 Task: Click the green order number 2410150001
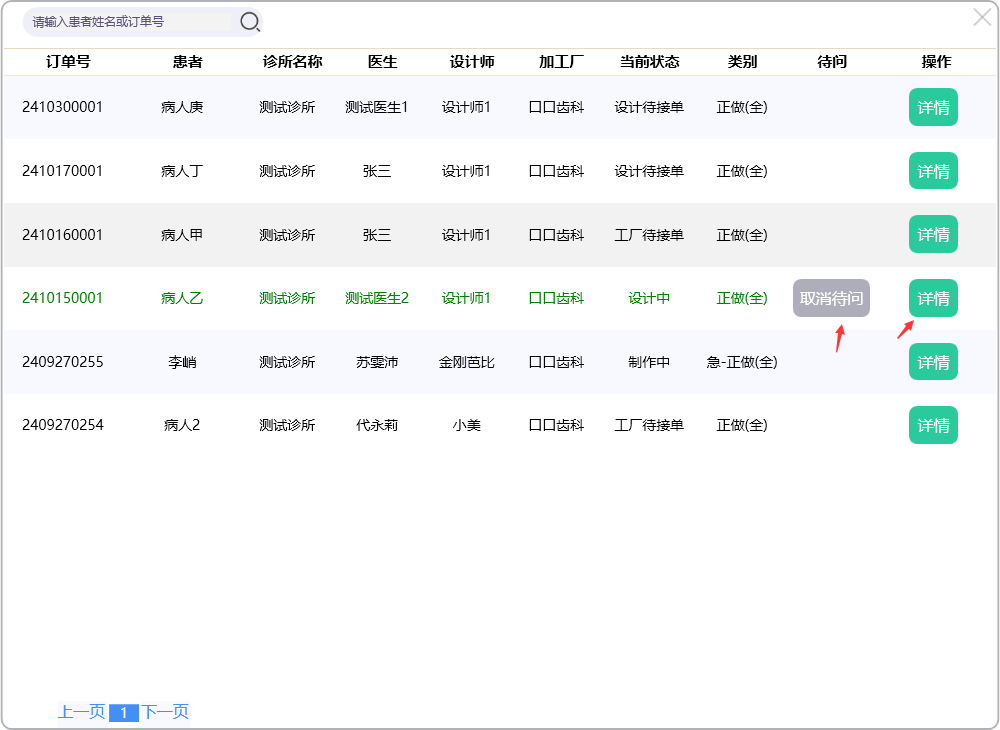pyautogui.click(x=62, y=298)
